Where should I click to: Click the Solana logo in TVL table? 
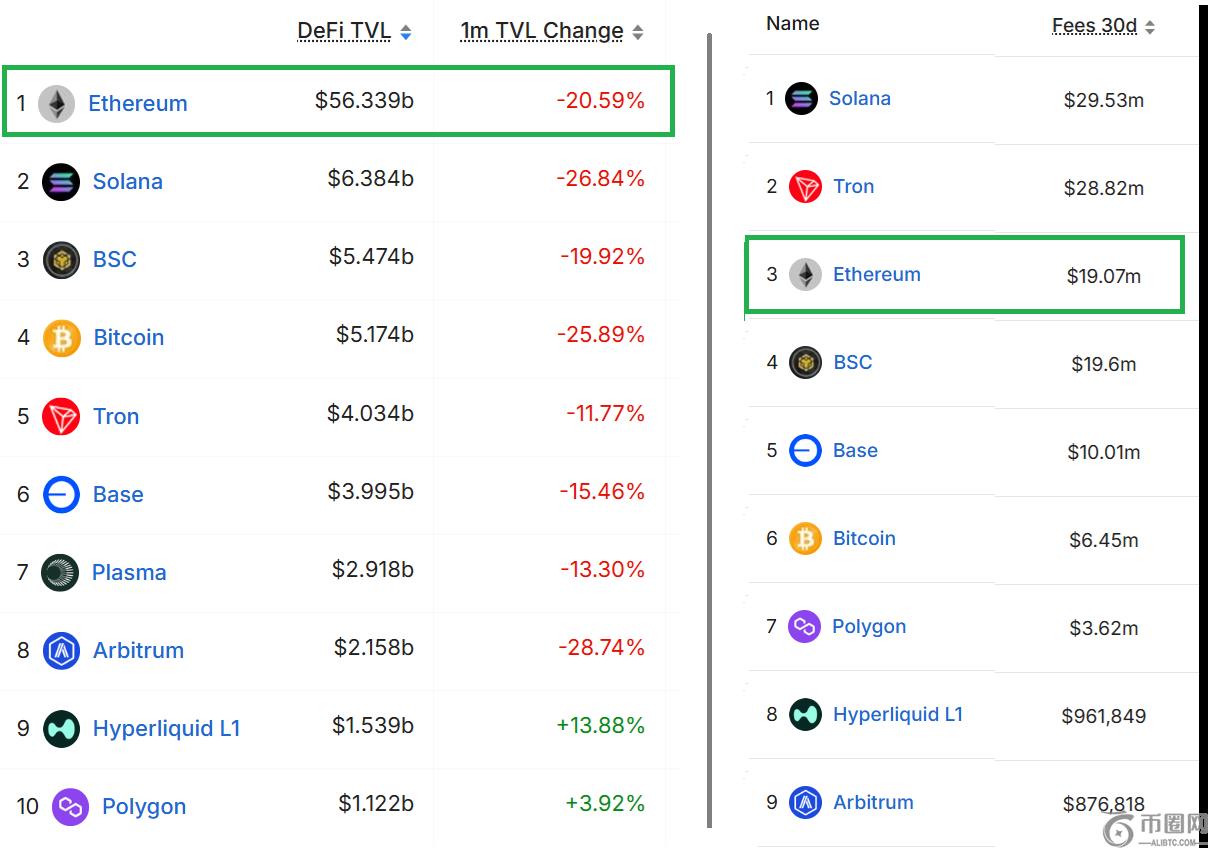click(x=61, y=182)
